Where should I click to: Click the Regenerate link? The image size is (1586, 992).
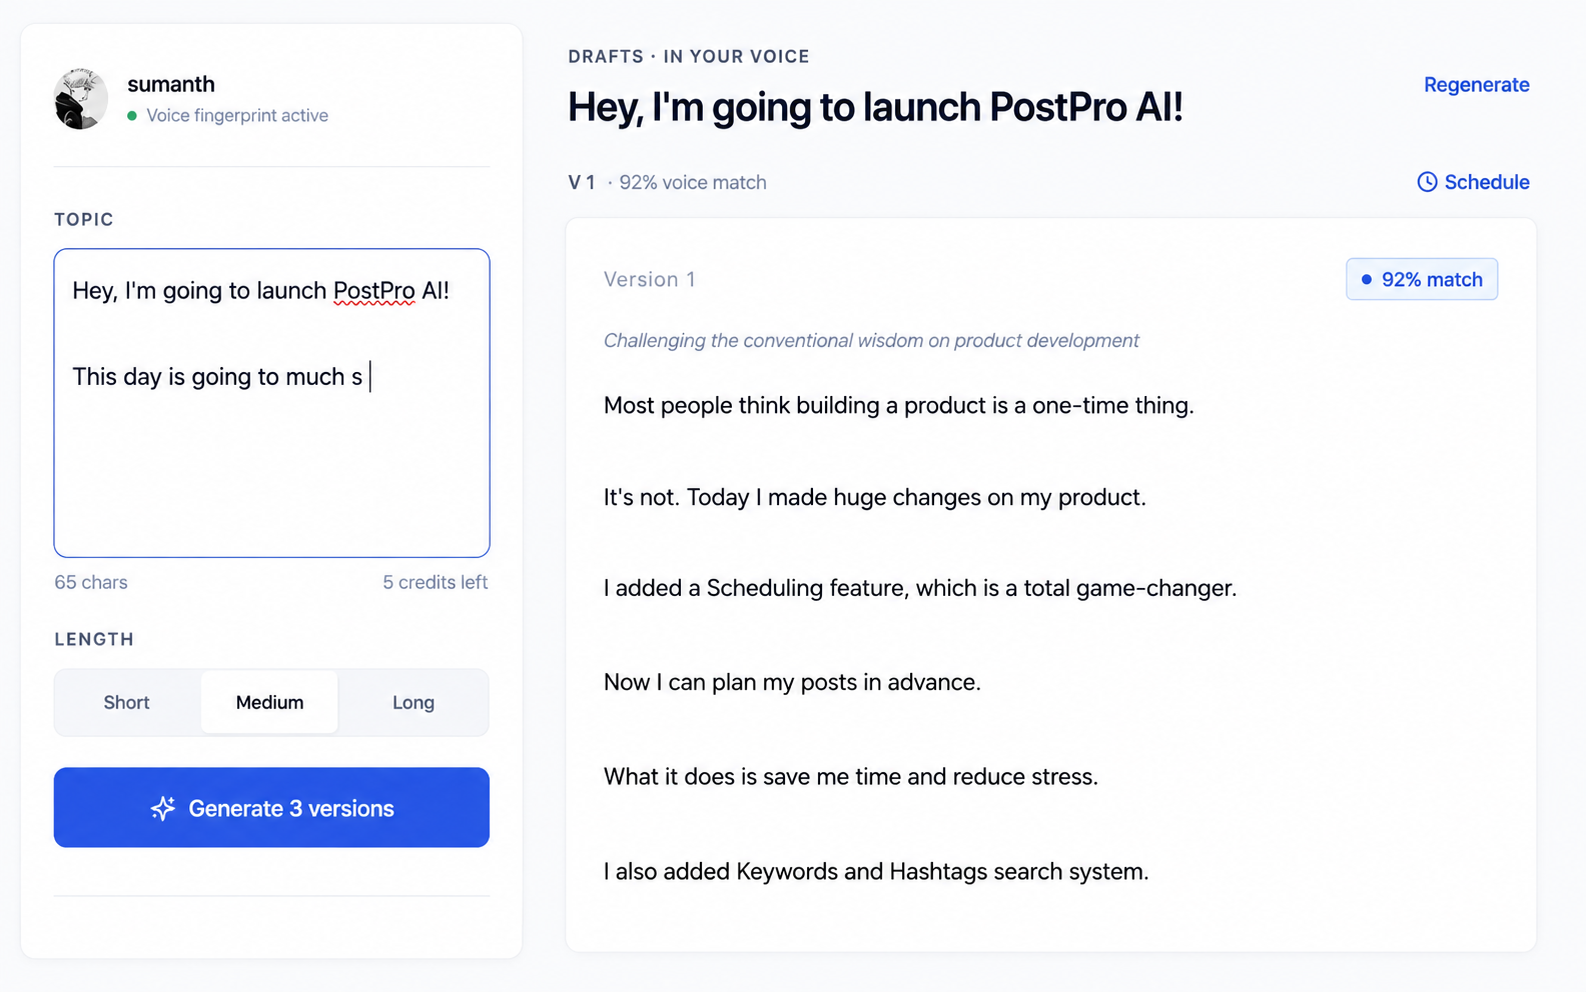(x=1476, y=85)
